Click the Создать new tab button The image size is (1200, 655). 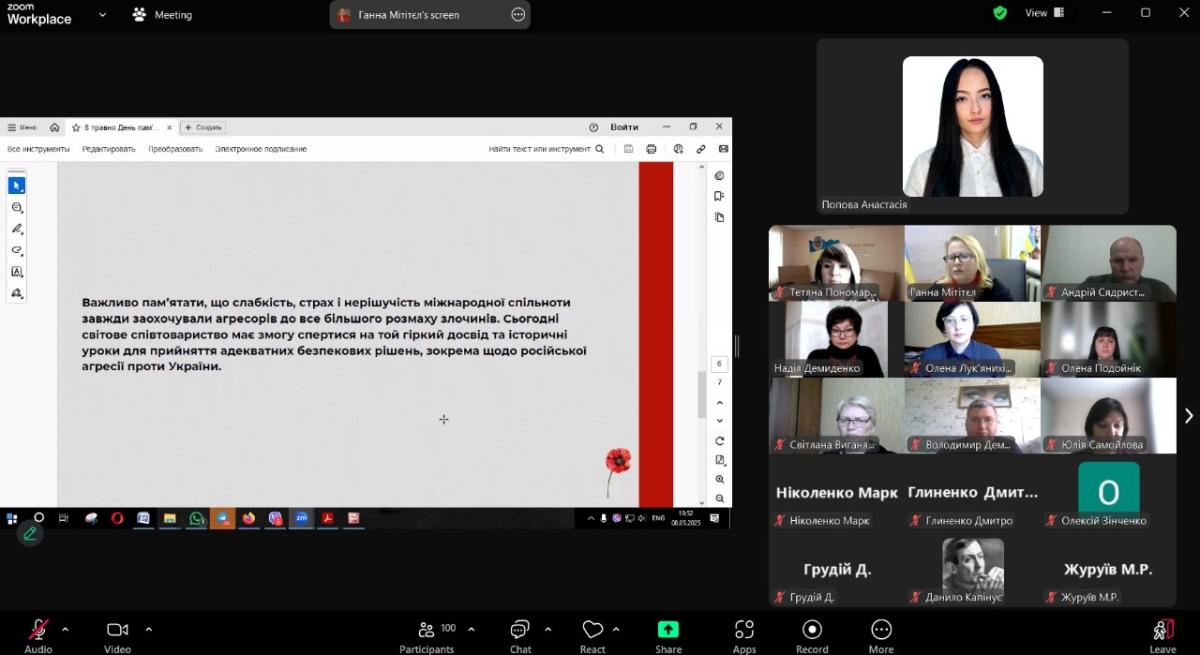pyautogui.click(x=203, y=127)
